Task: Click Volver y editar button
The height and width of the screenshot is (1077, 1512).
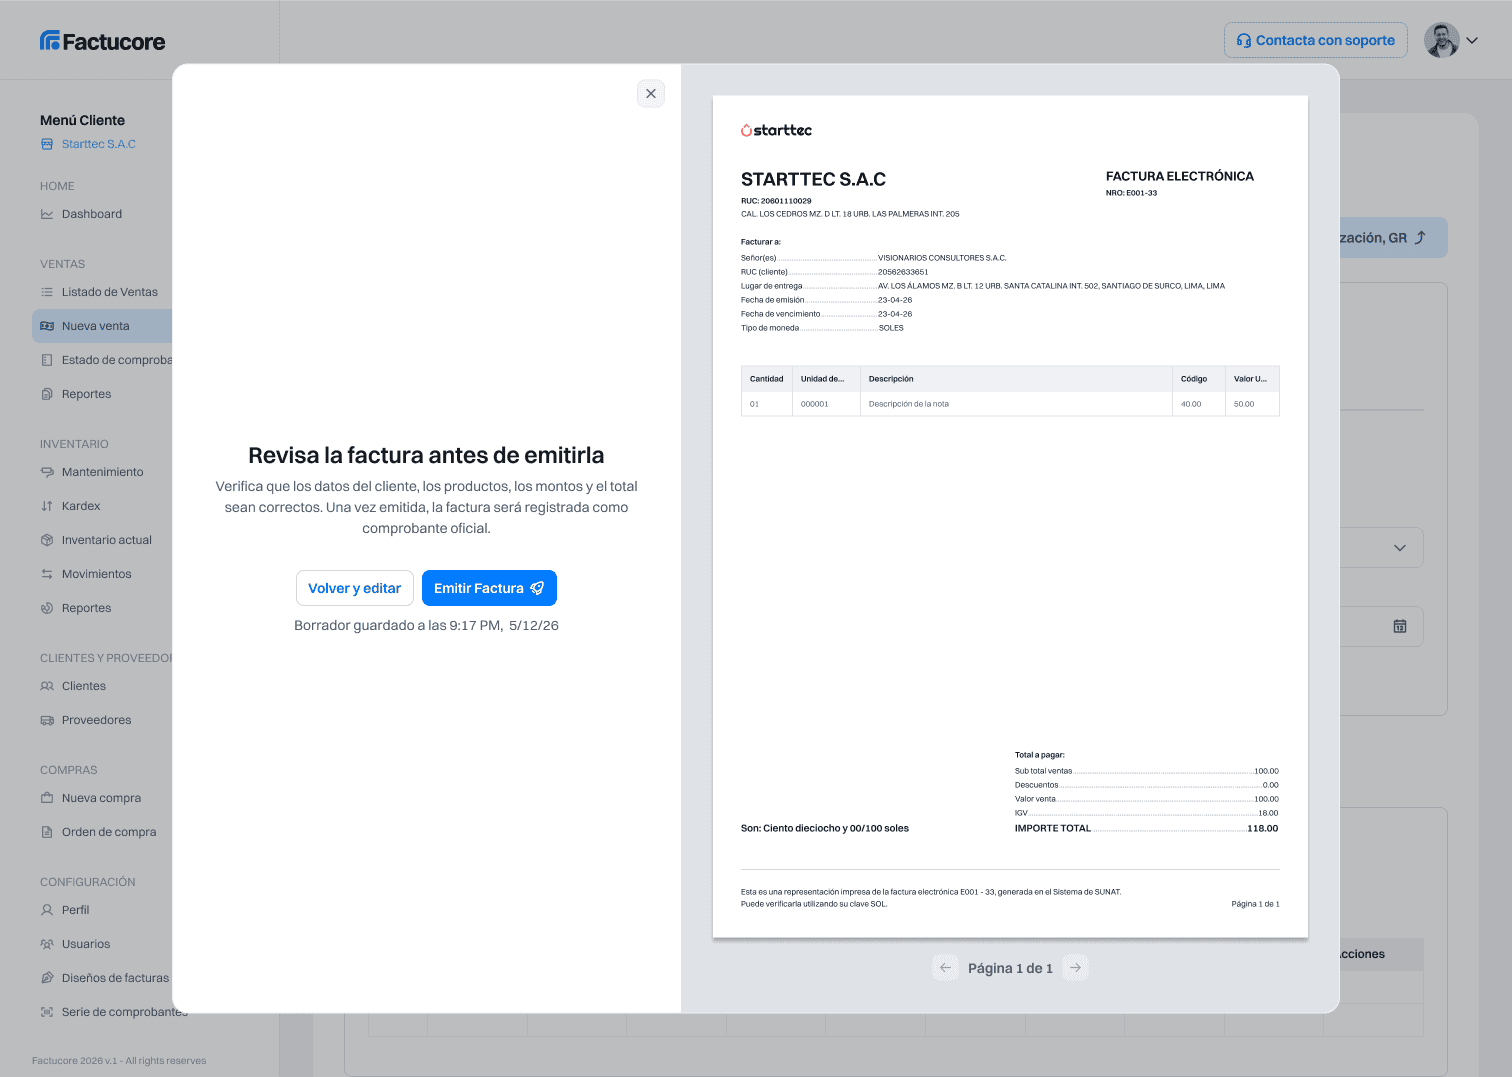Action: [x=354, y=588]
